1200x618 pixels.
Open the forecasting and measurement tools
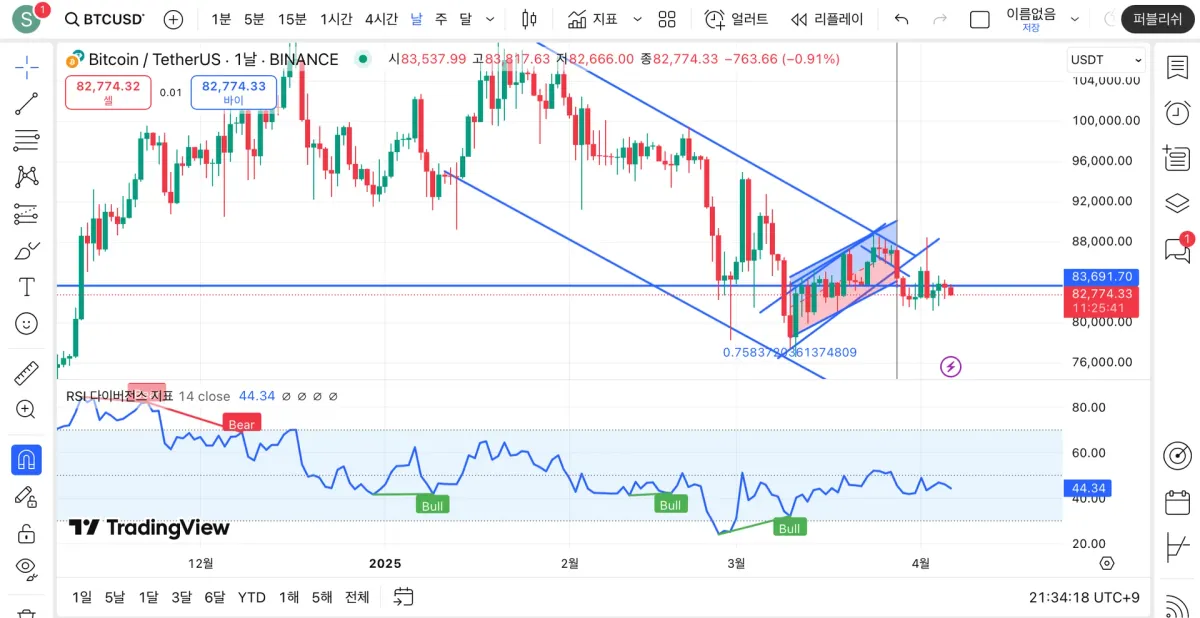(x=27, y=213)
